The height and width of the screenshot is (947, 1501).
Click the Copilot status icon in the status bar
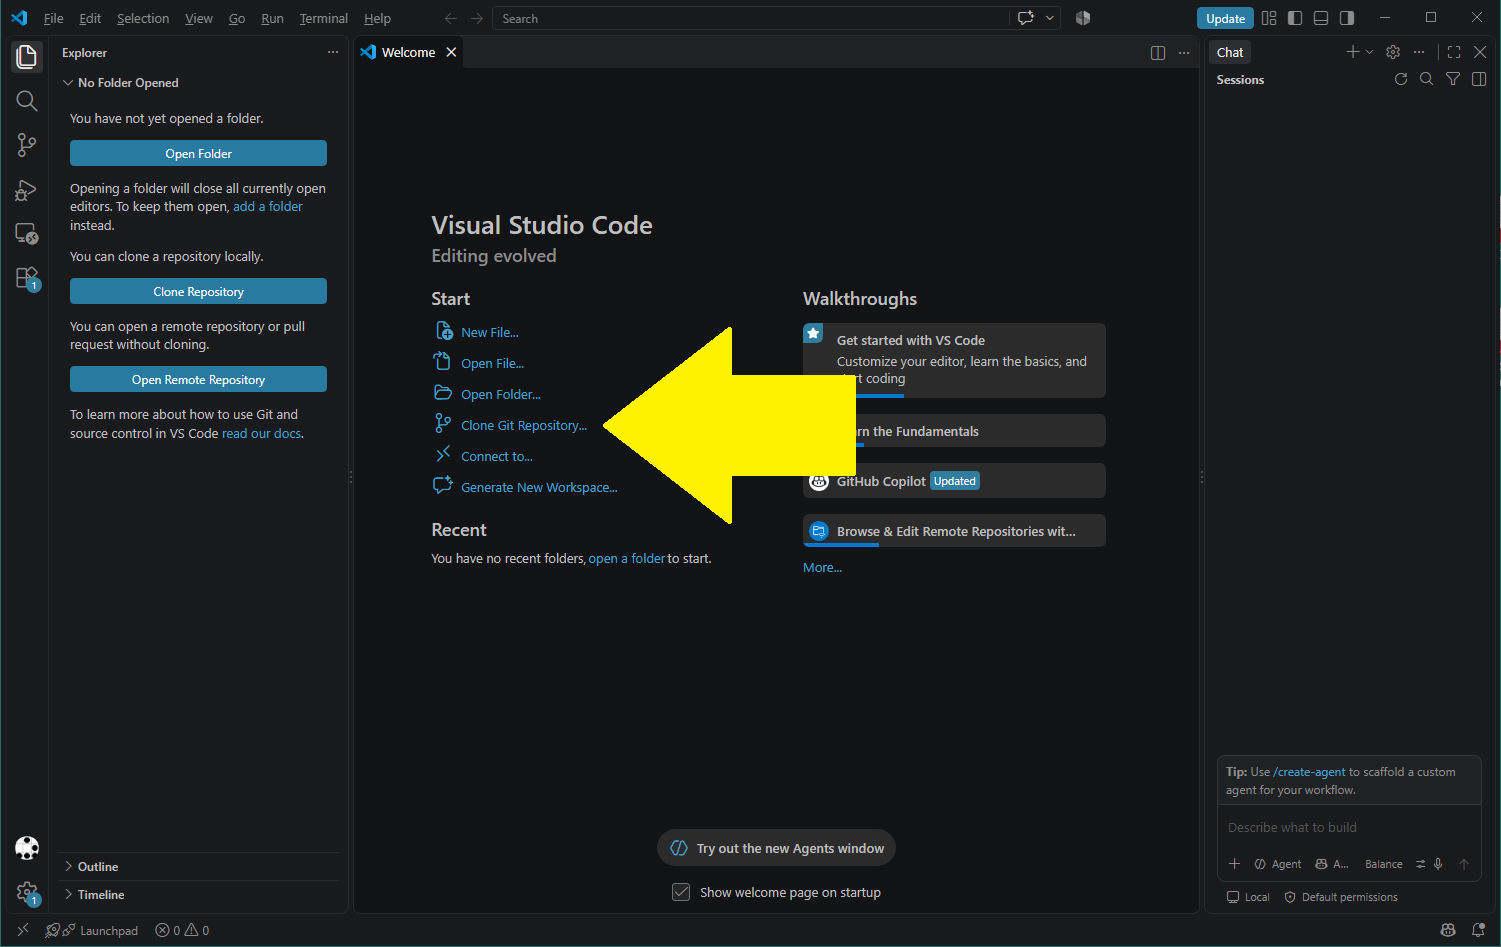click(x=1448, y=930)
